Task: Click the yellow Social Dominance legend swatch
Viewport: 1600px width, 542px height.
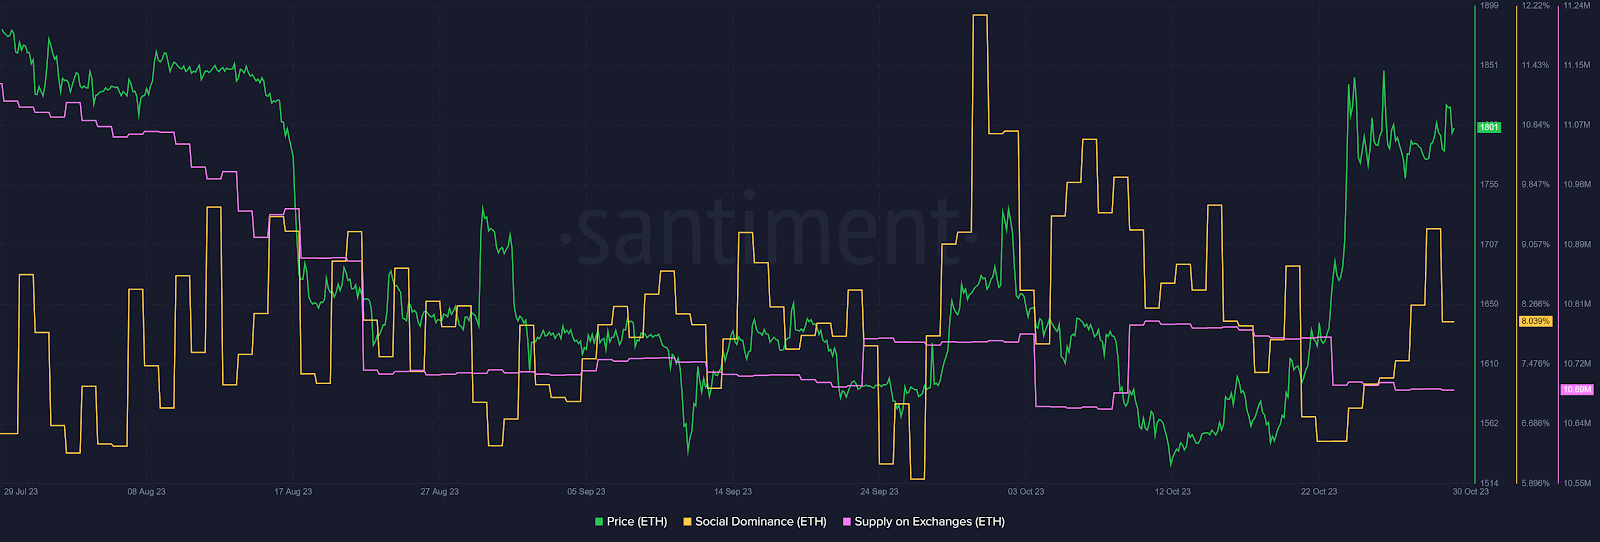Action: pos(687,522)
